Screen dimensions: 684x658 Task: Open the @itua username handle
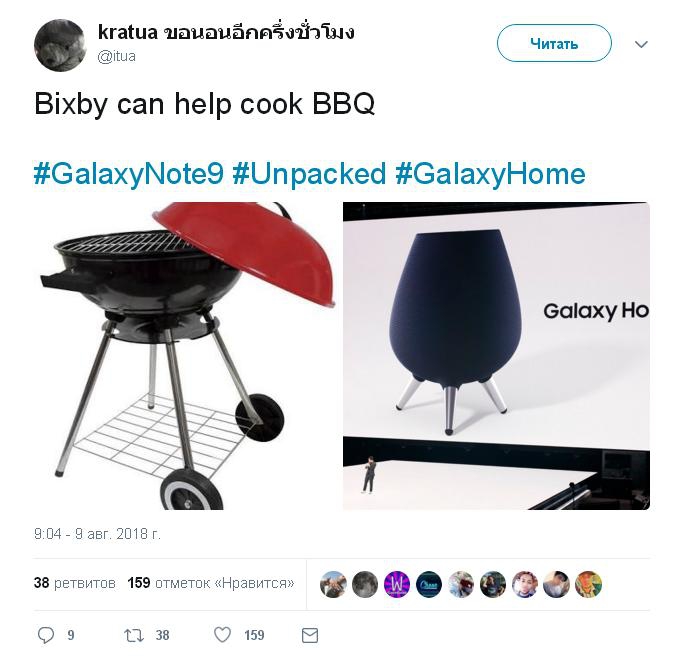pyautogui.click(x=116, y=56)
